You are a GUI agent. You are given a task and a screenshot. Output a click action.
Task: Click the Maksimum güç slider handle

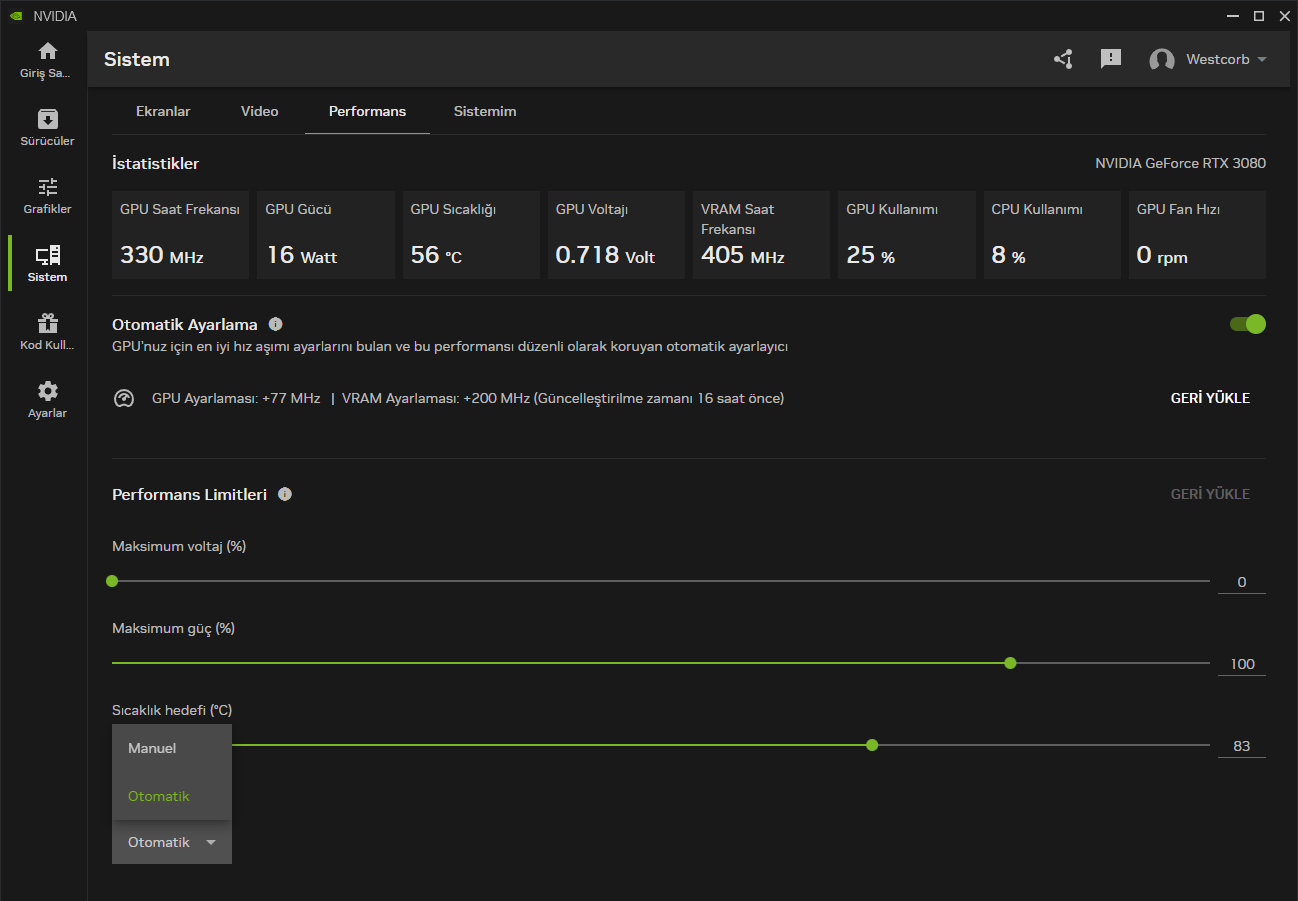click(x=1010, y=663)
